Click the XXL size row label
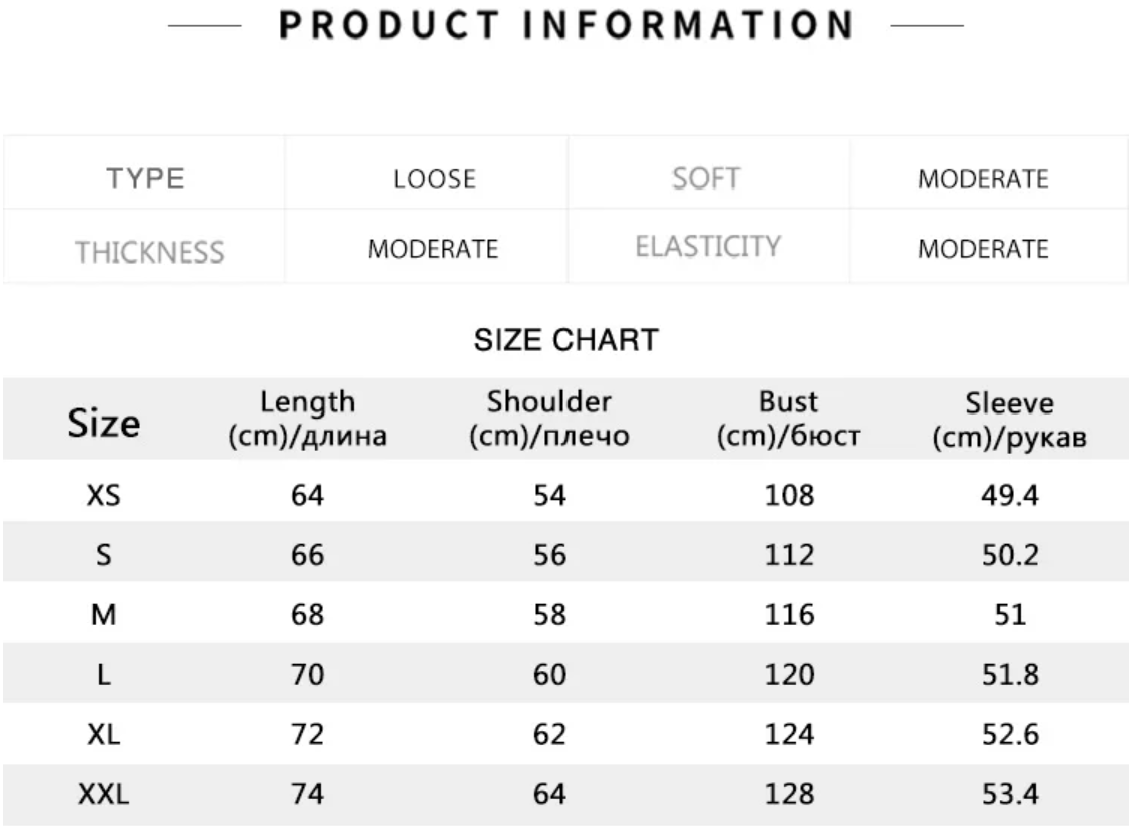The width and height of the screenshot is (1130, 826). [x=104, y=794]
